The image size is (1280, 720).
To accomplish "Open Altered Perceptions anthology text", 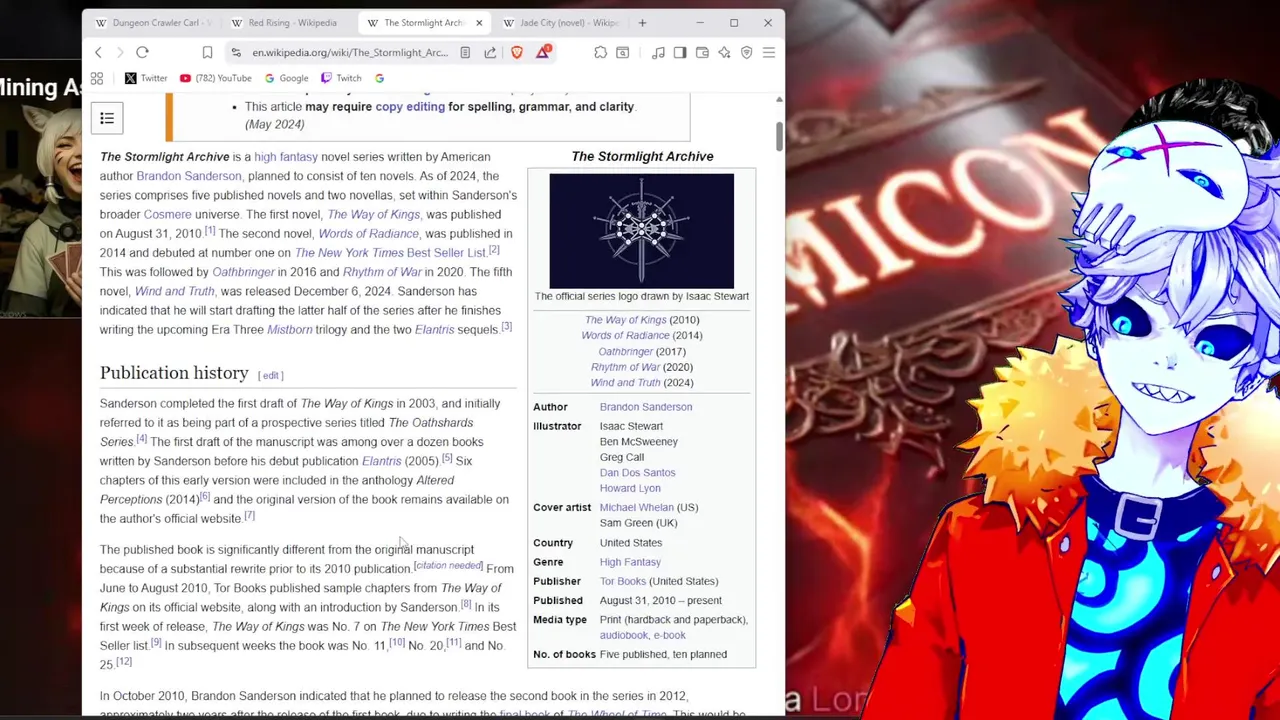I will point(277,490).
